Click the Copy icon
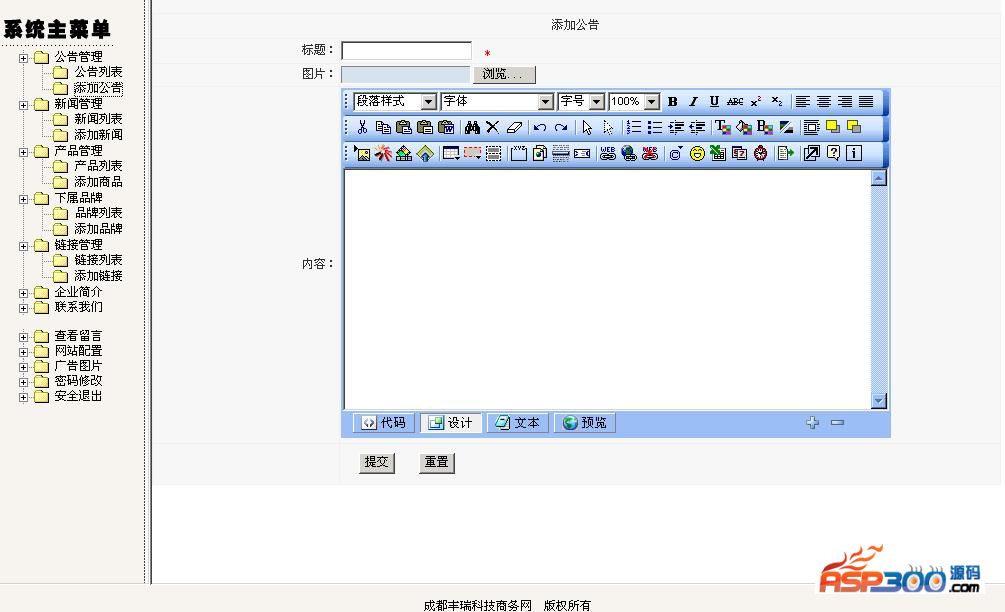The image size is (1005, 612). pyautogui.click(x=383, y=127)
